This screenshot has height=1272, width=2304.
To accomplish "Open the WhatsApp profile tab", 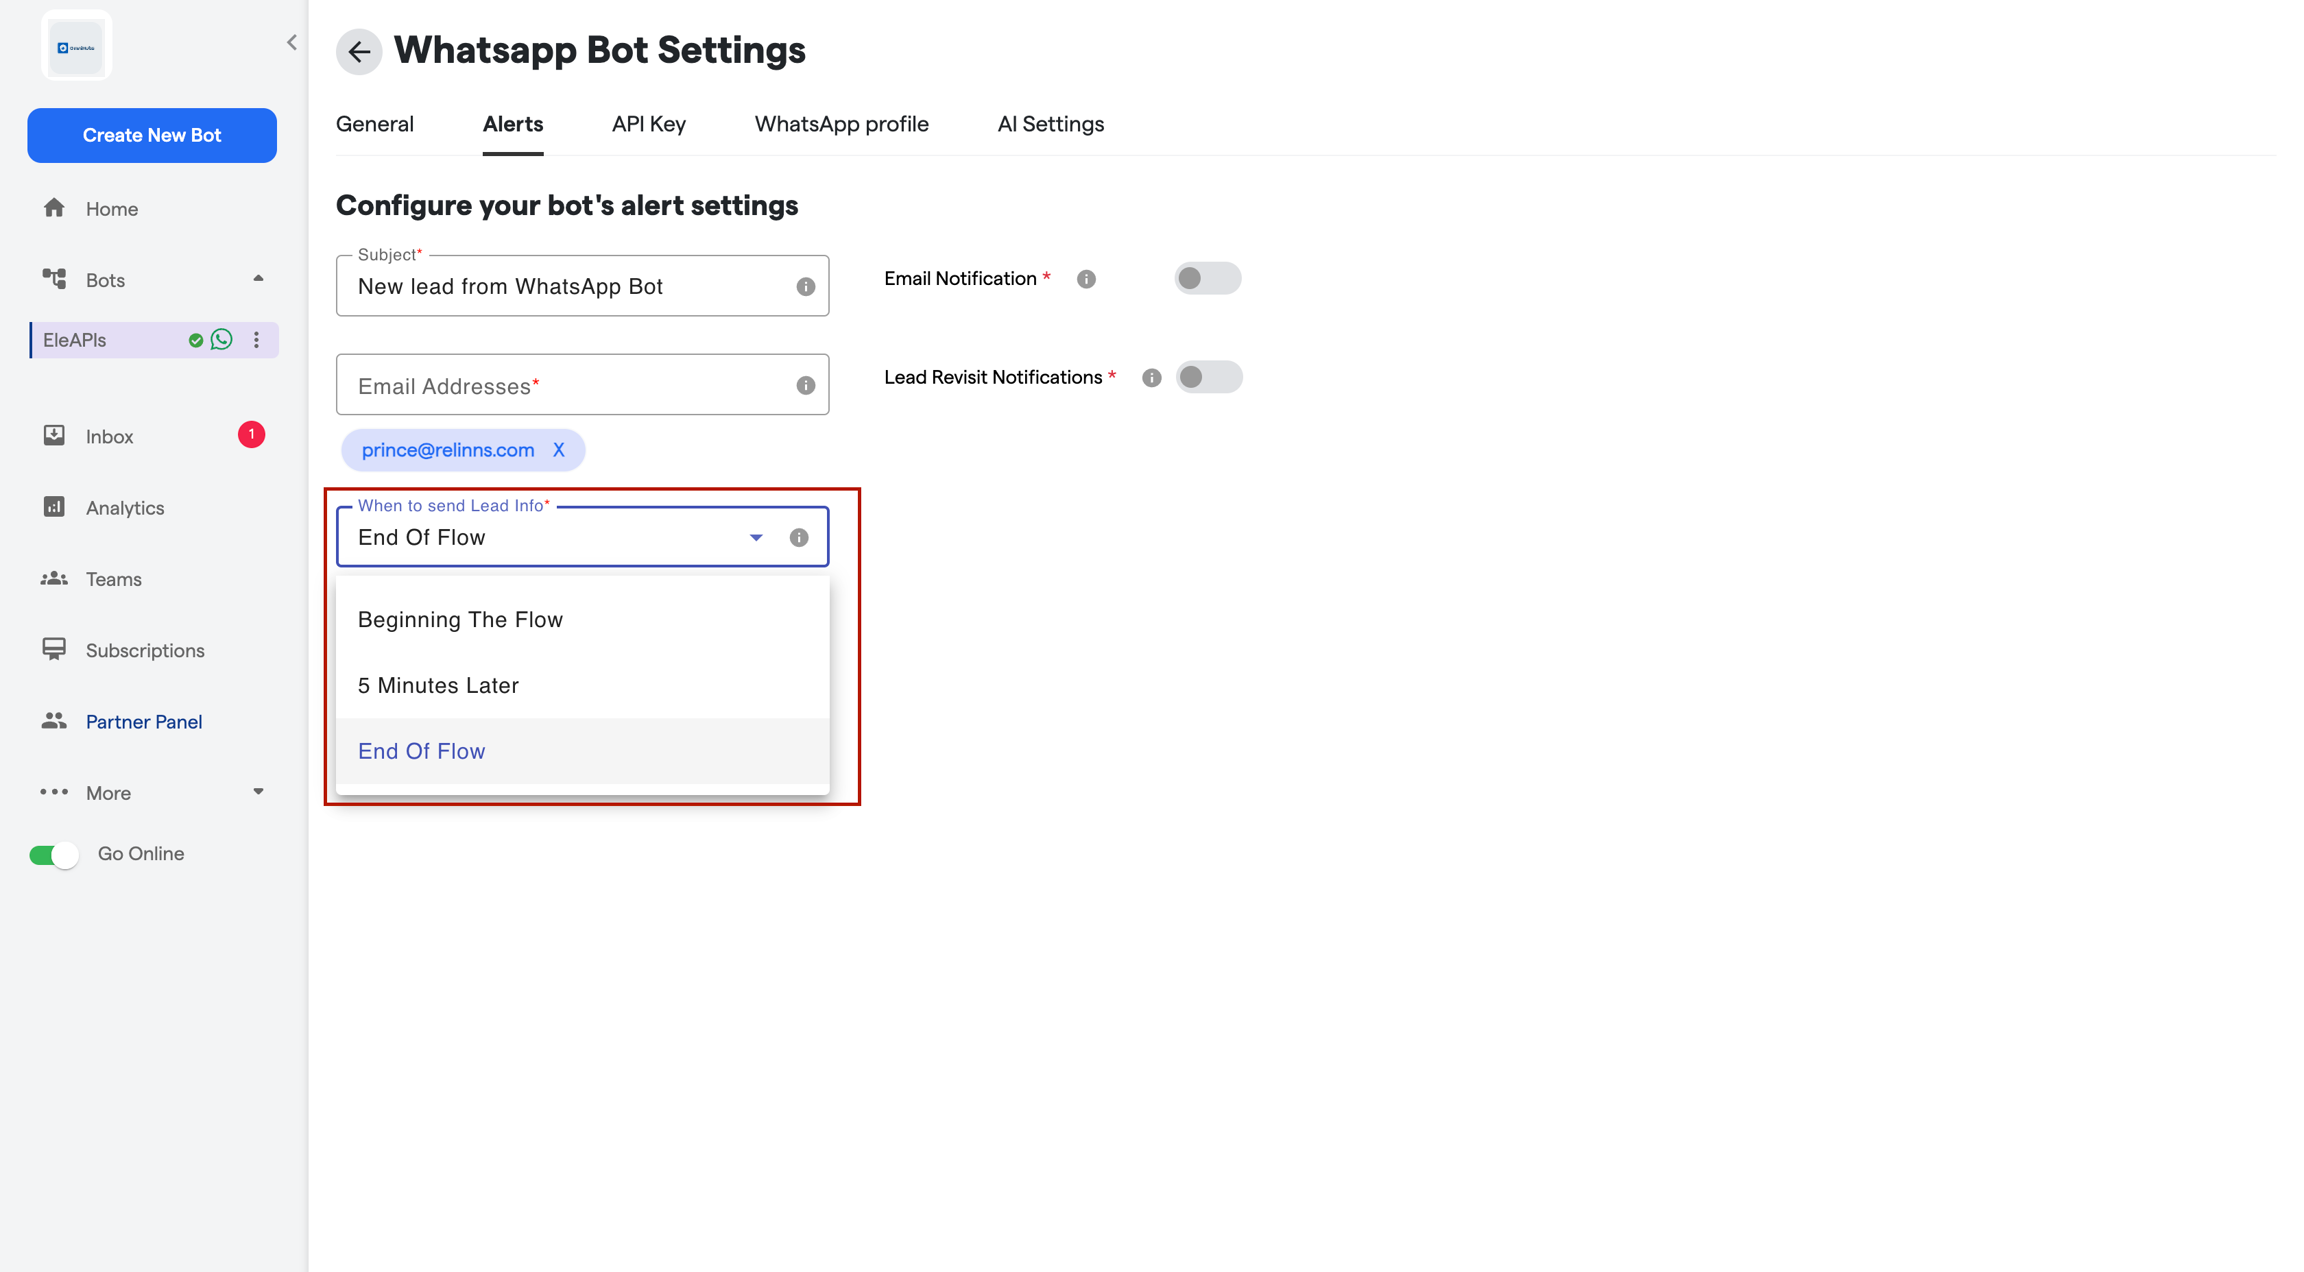I will [x=841, y=124].
